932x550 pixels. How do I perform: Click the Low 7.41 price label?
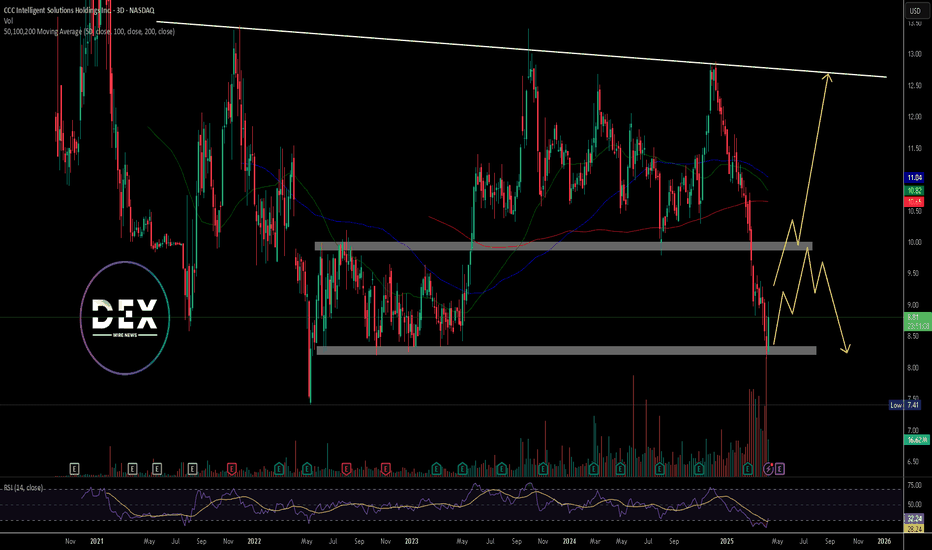pos(905,405)
